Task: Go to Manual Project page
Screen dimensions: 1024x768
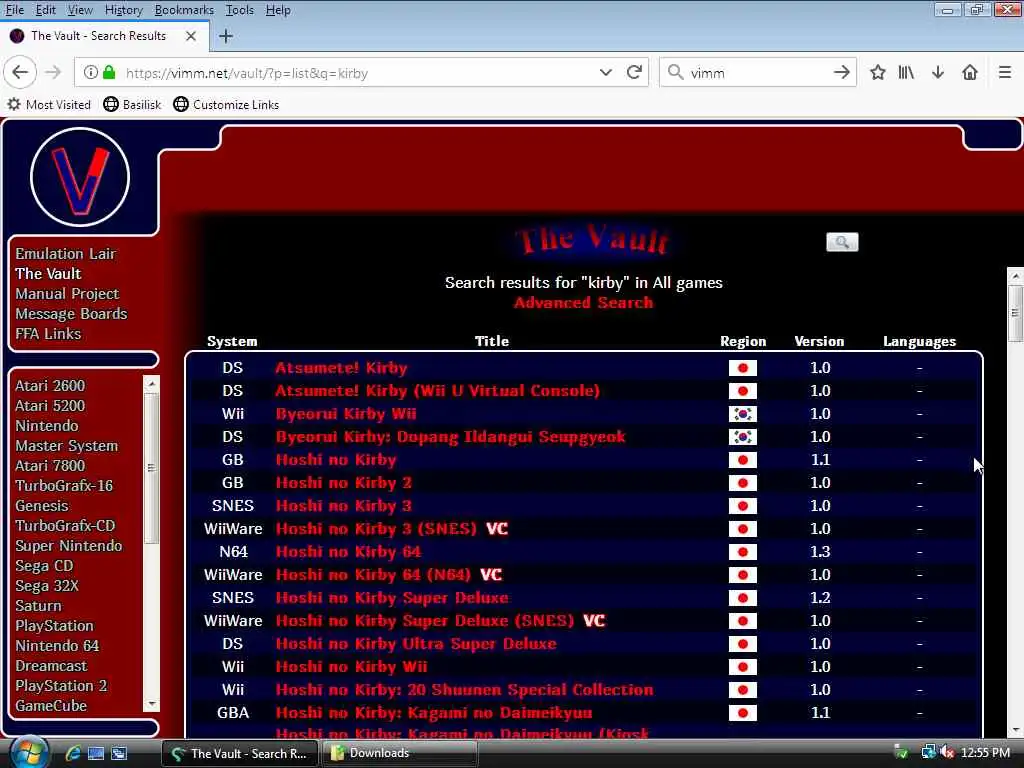Action: pos(67,294)
